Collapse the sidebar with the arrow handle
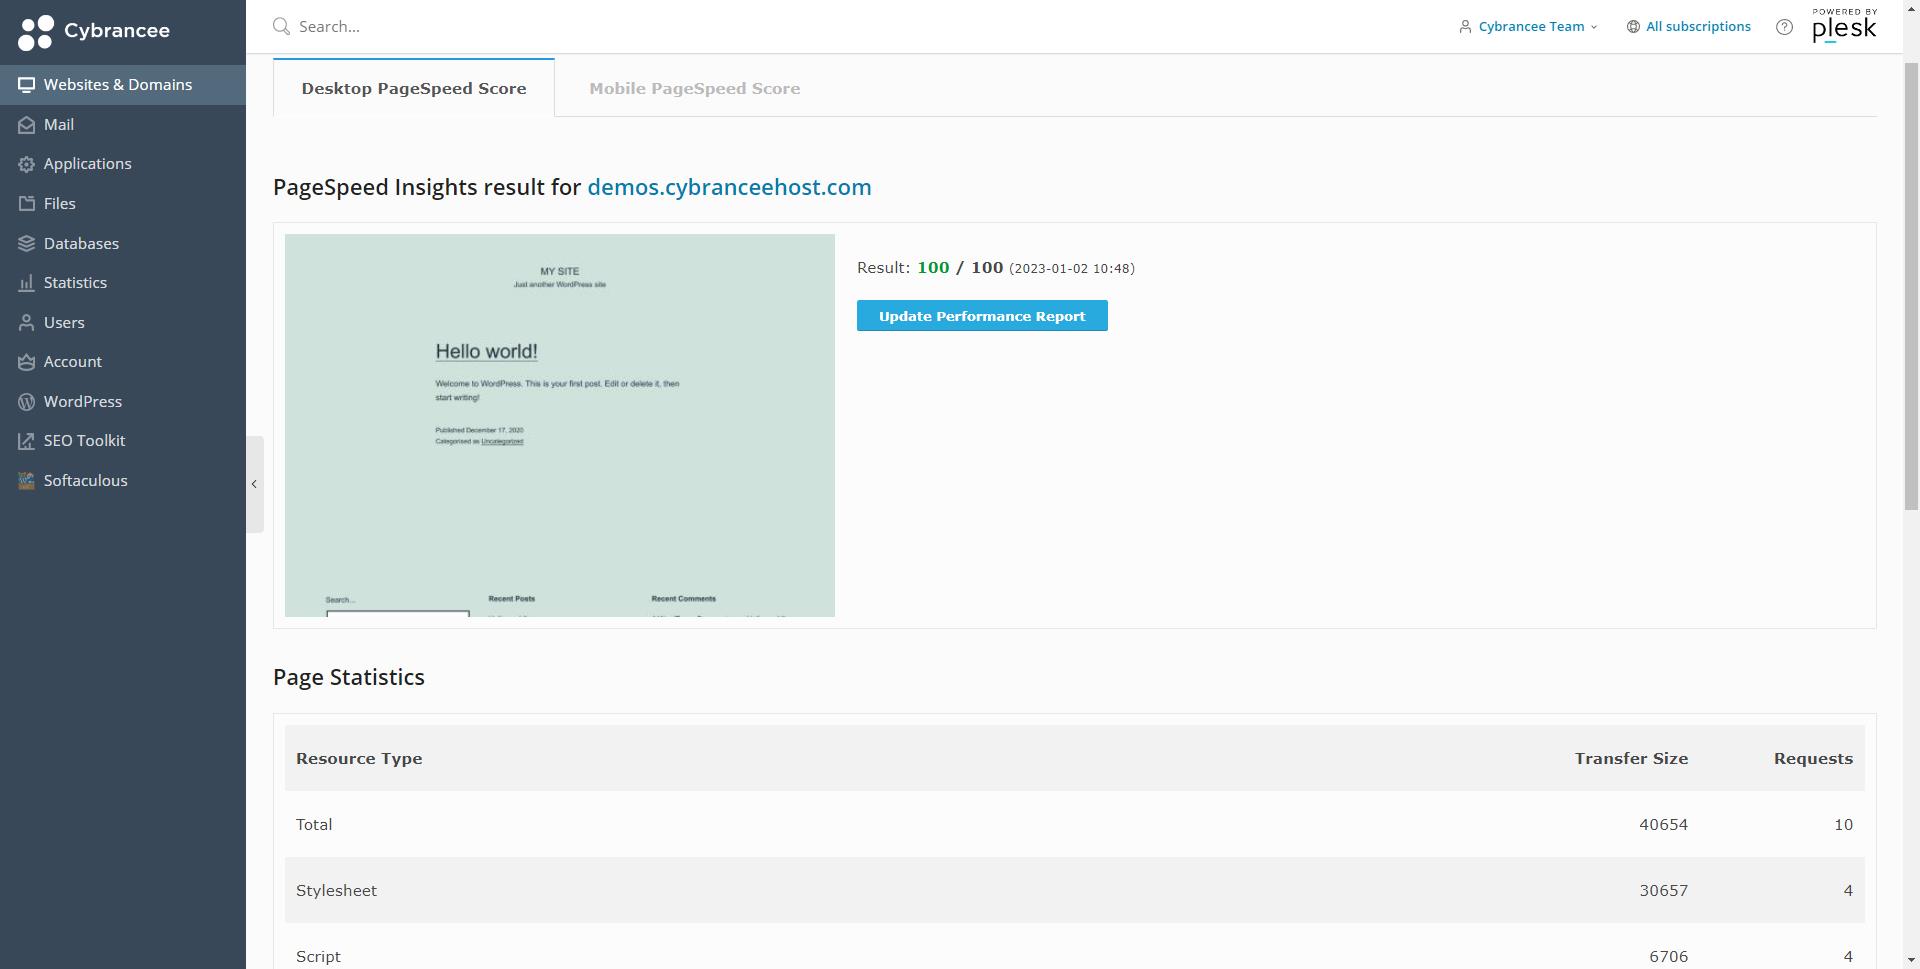This screenshot has width=1920, height=969. [255, 484]
